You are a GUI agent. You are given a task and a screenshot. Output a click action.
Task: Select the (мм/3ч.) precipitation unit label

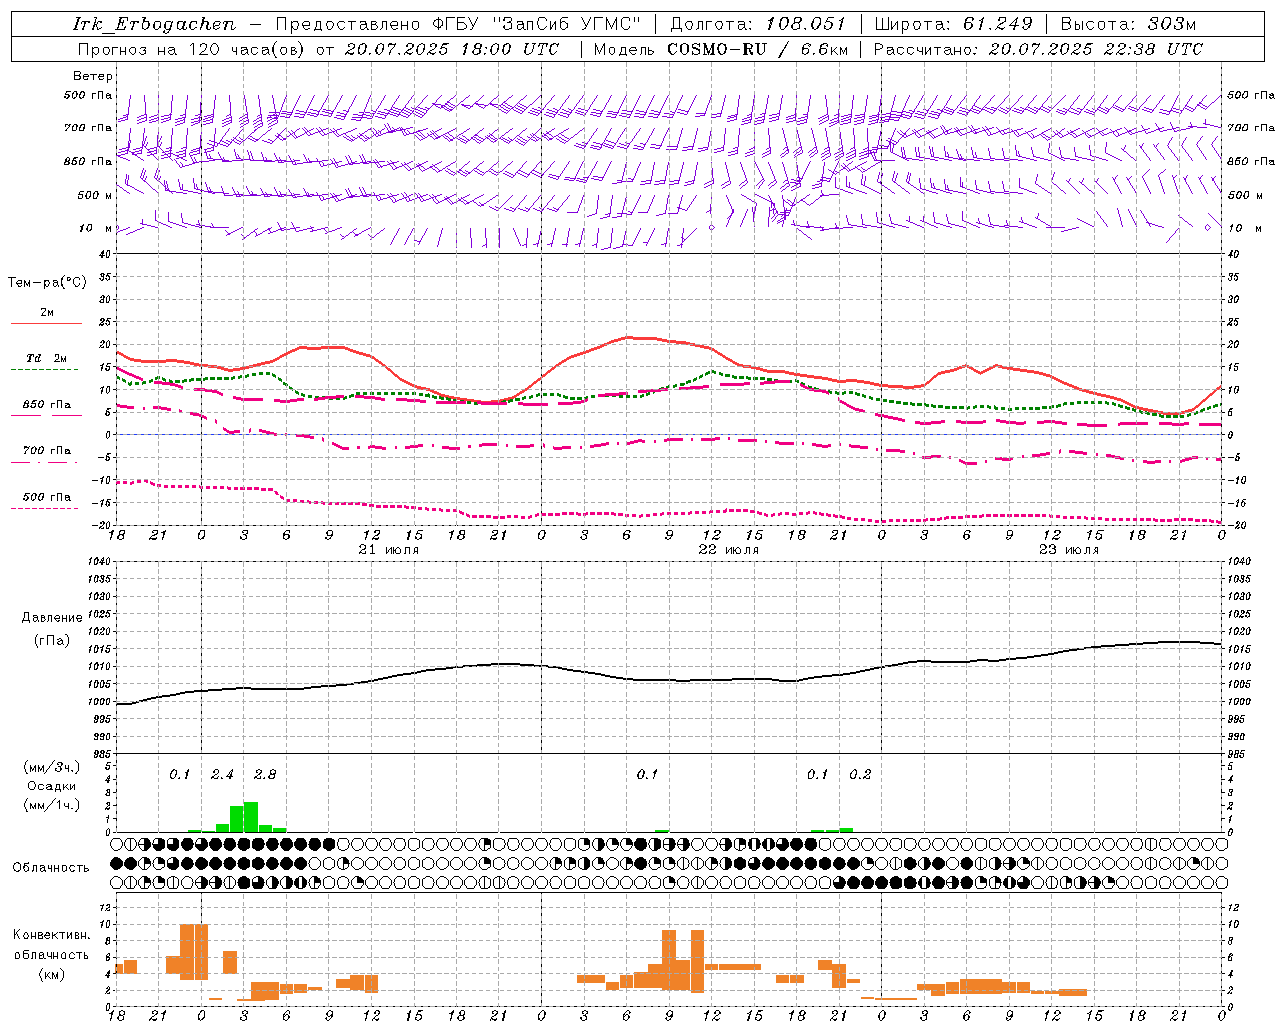[51, 767]
